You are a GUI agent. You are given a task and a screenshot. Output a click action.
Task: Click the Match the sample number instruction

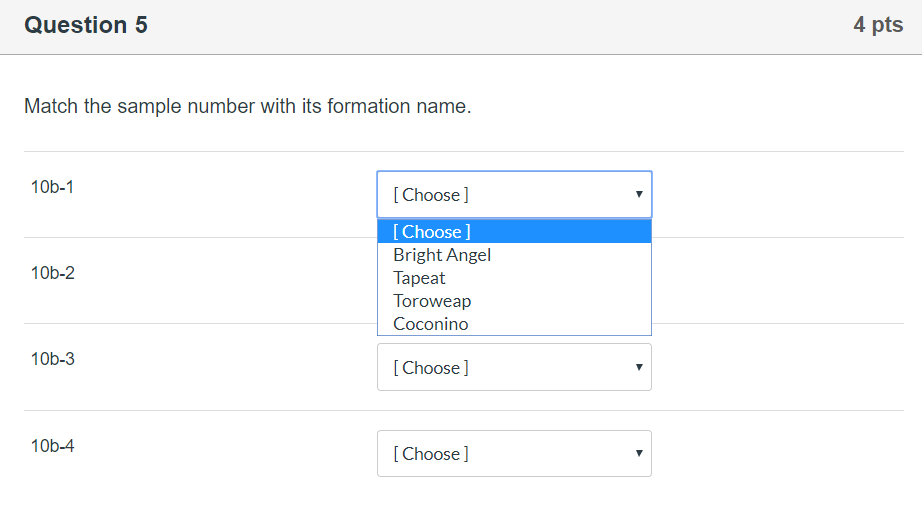coord(247,106)
